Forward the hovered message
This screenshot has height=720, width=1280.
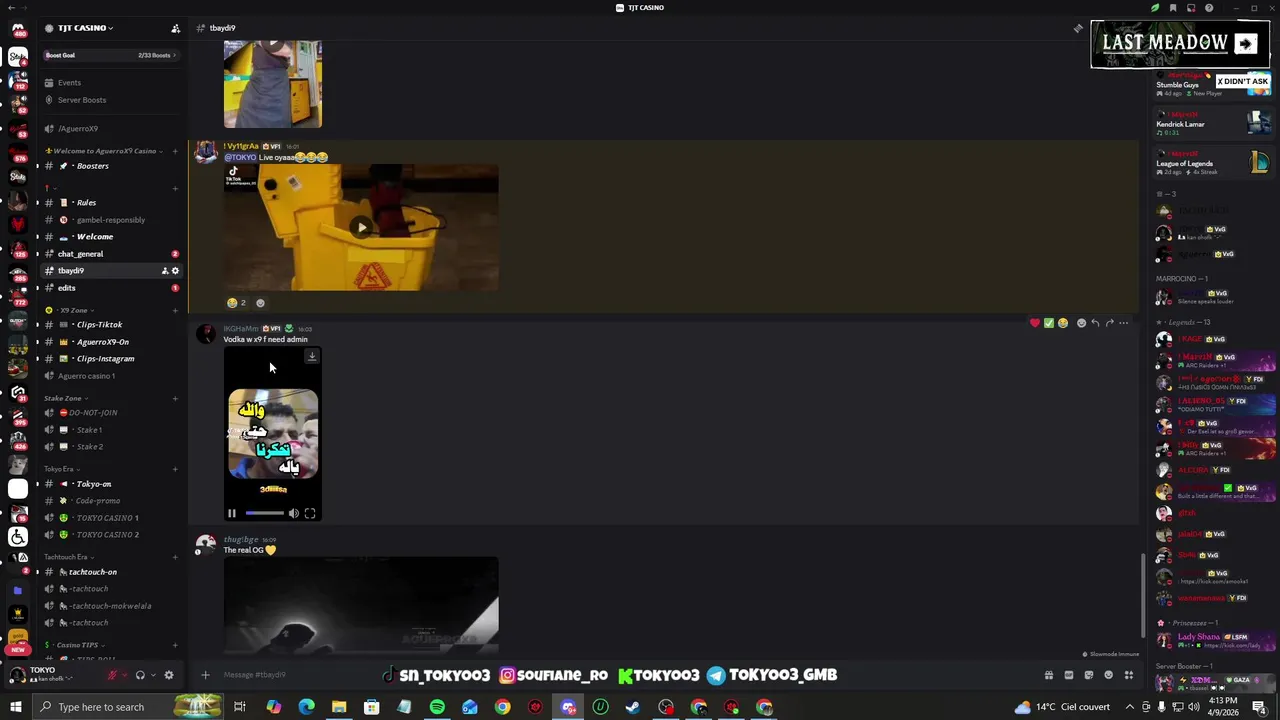pyautogui.click(x=1109, y=323)
